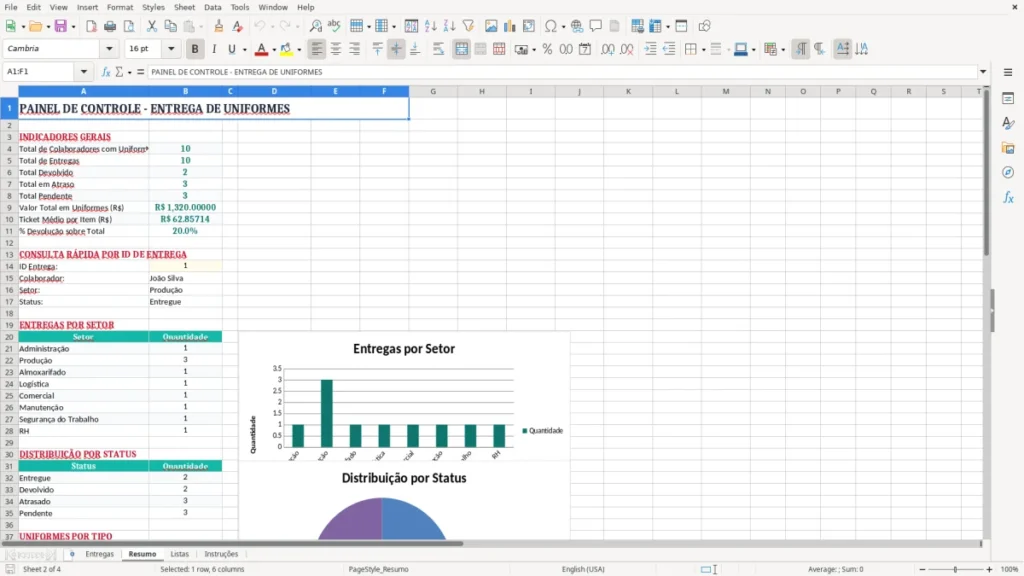Apply the red font color swatch
Viewport: 1024px width, 576px height.
point(261,49)
